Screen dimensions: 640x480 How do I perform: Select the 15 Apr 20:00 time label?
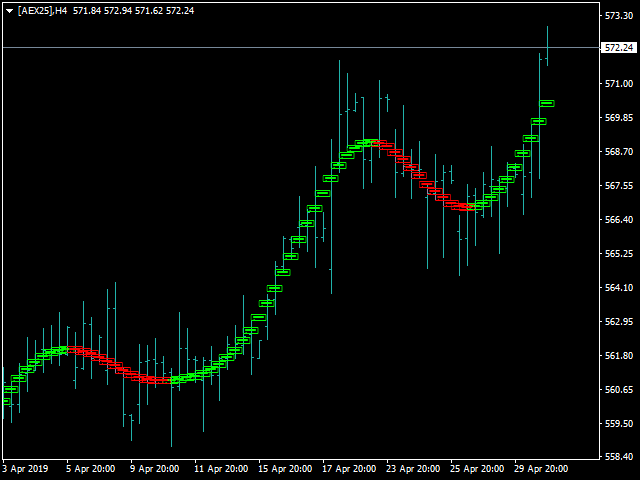(285, 469)
